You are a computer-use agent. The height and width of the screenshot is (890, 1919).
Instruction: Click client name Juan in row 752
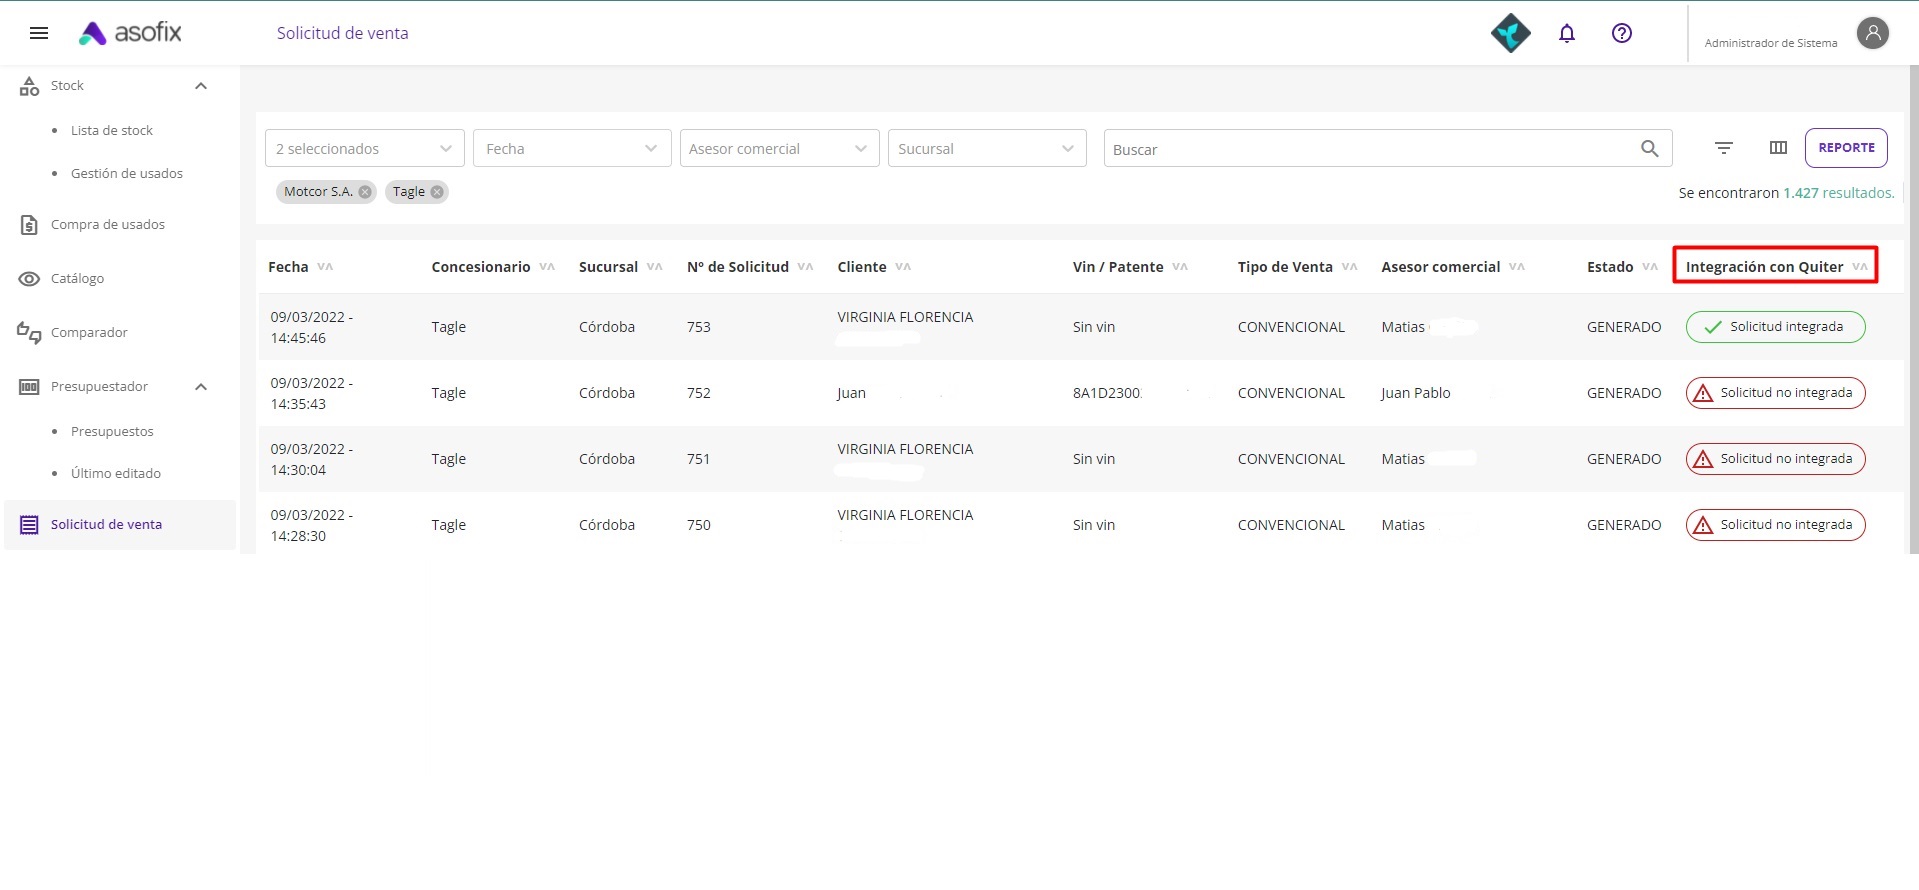852,393
